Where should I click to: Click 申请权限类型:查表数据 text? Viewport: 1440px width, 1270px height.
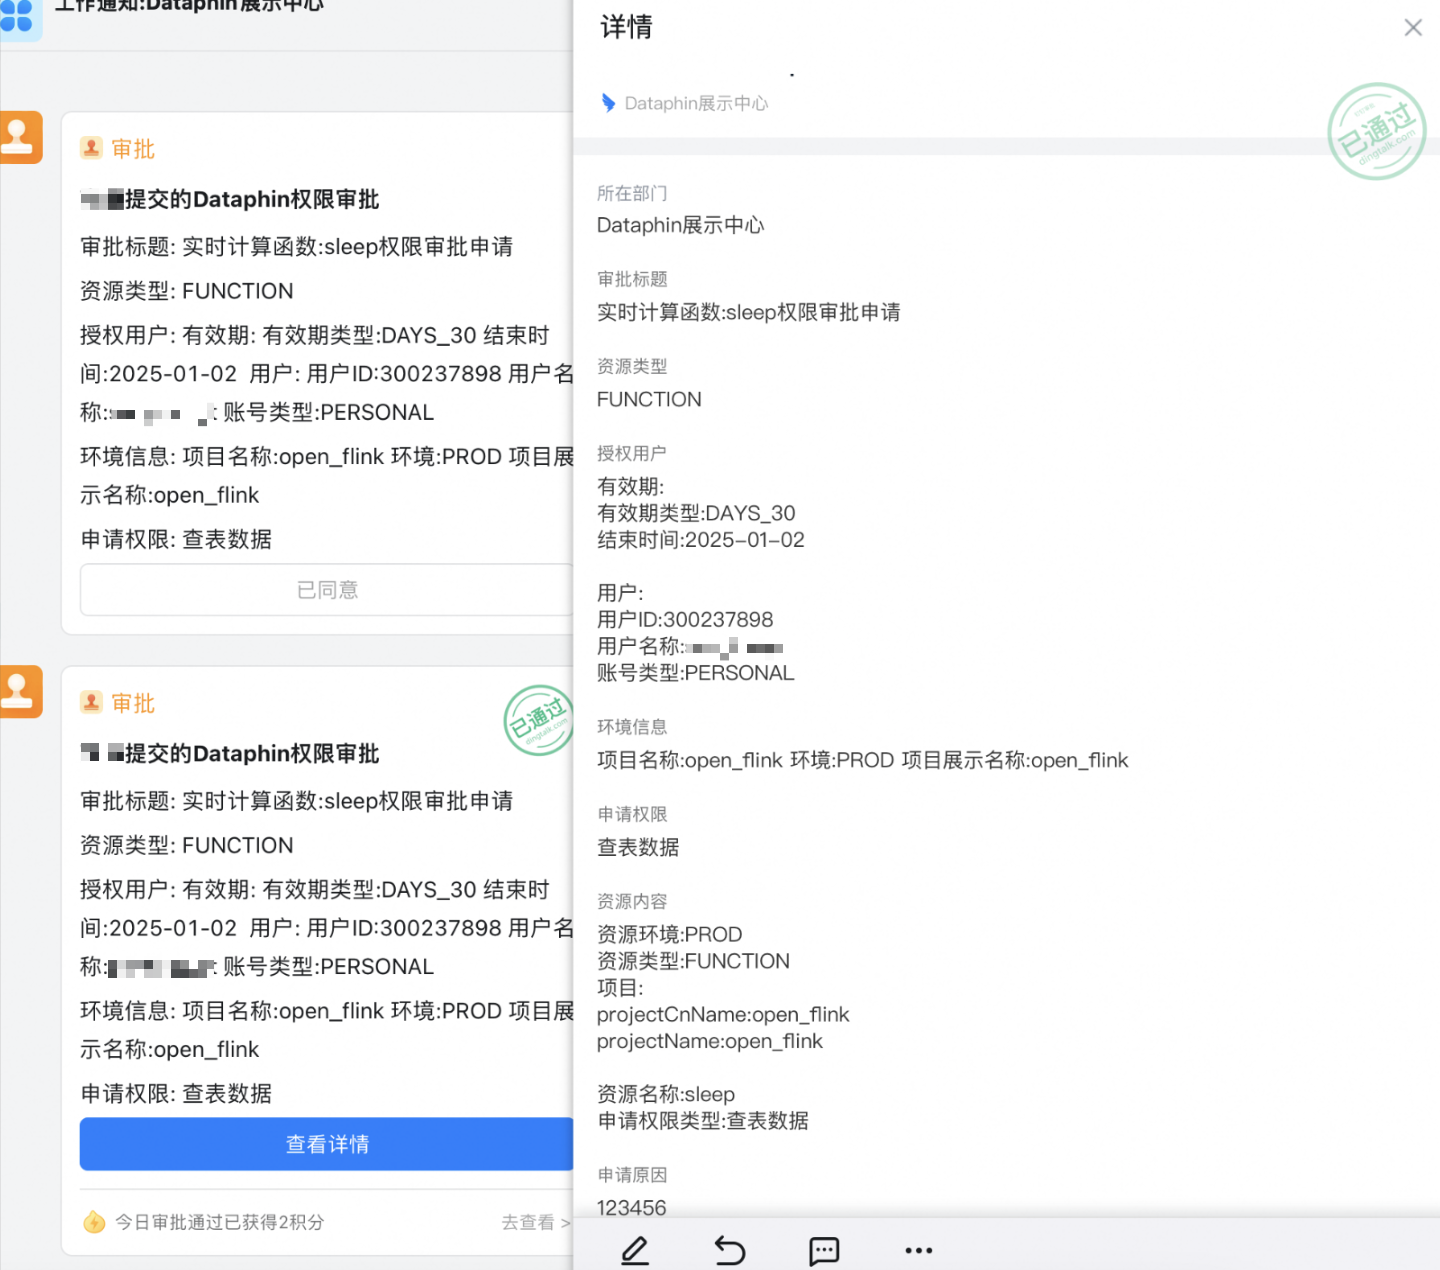point(703,1121)
